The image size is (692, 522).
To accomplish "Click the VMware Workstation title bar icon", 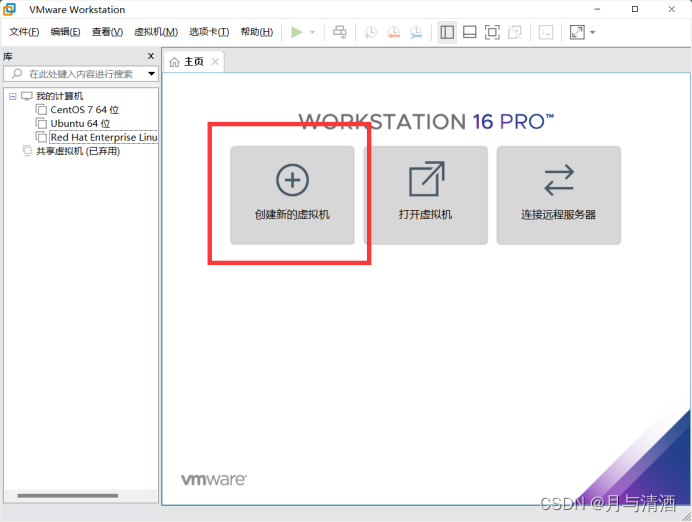I will click(x=9, y=9).
